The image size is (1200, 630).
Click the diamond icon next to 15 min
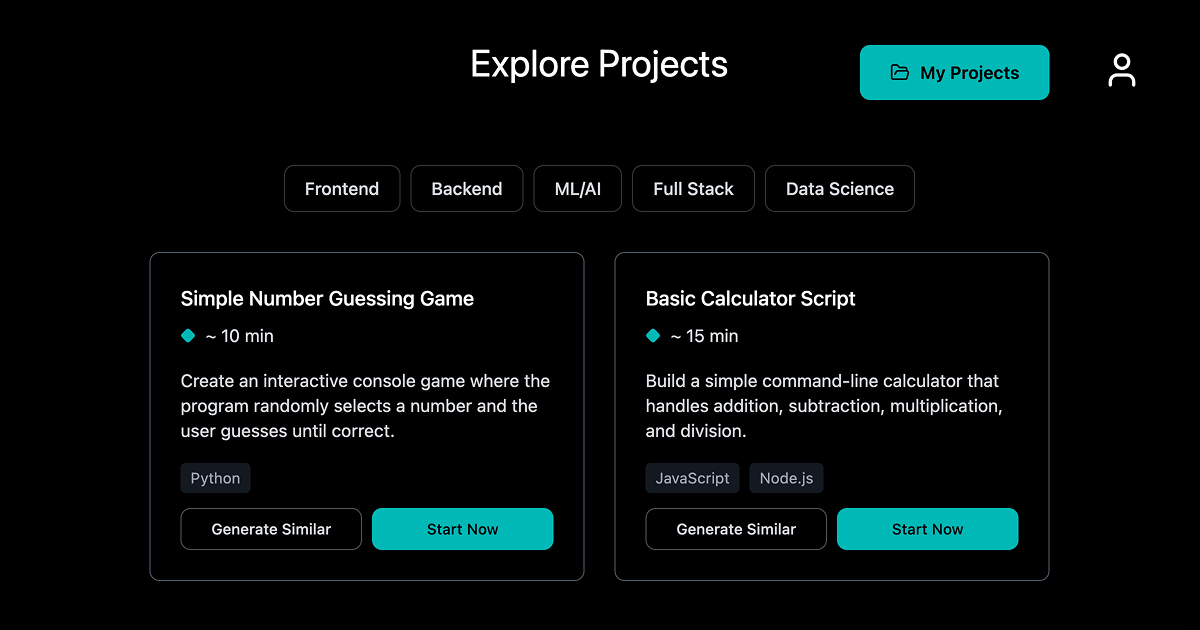652,336
